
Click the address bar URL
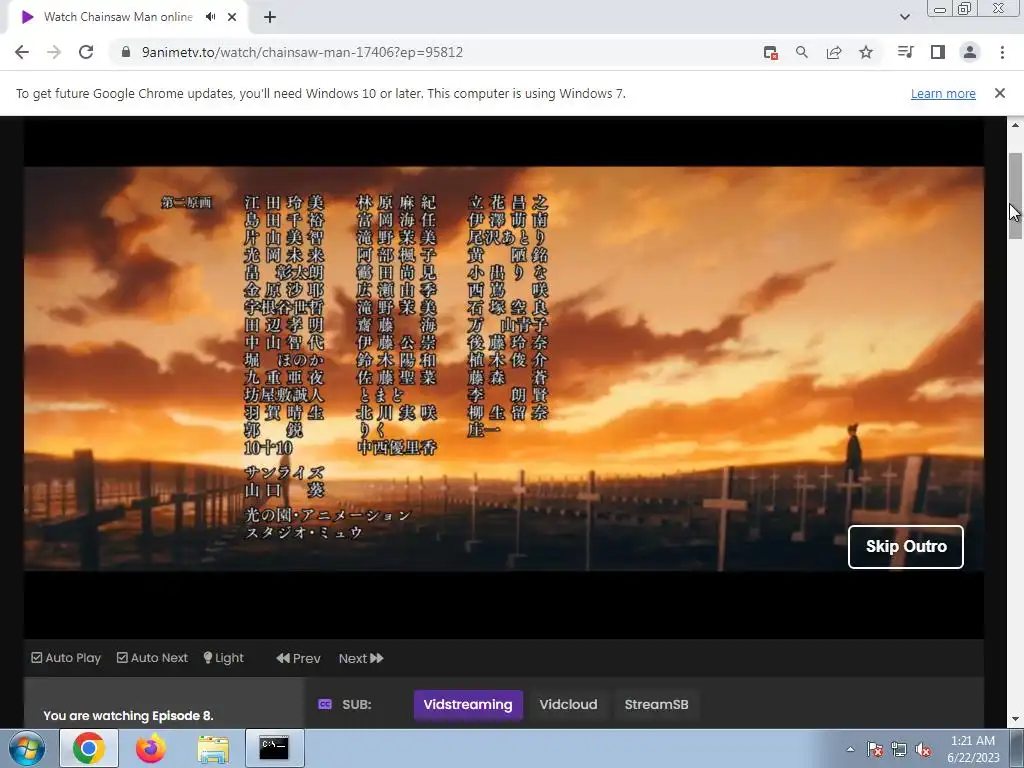point(302,52)
